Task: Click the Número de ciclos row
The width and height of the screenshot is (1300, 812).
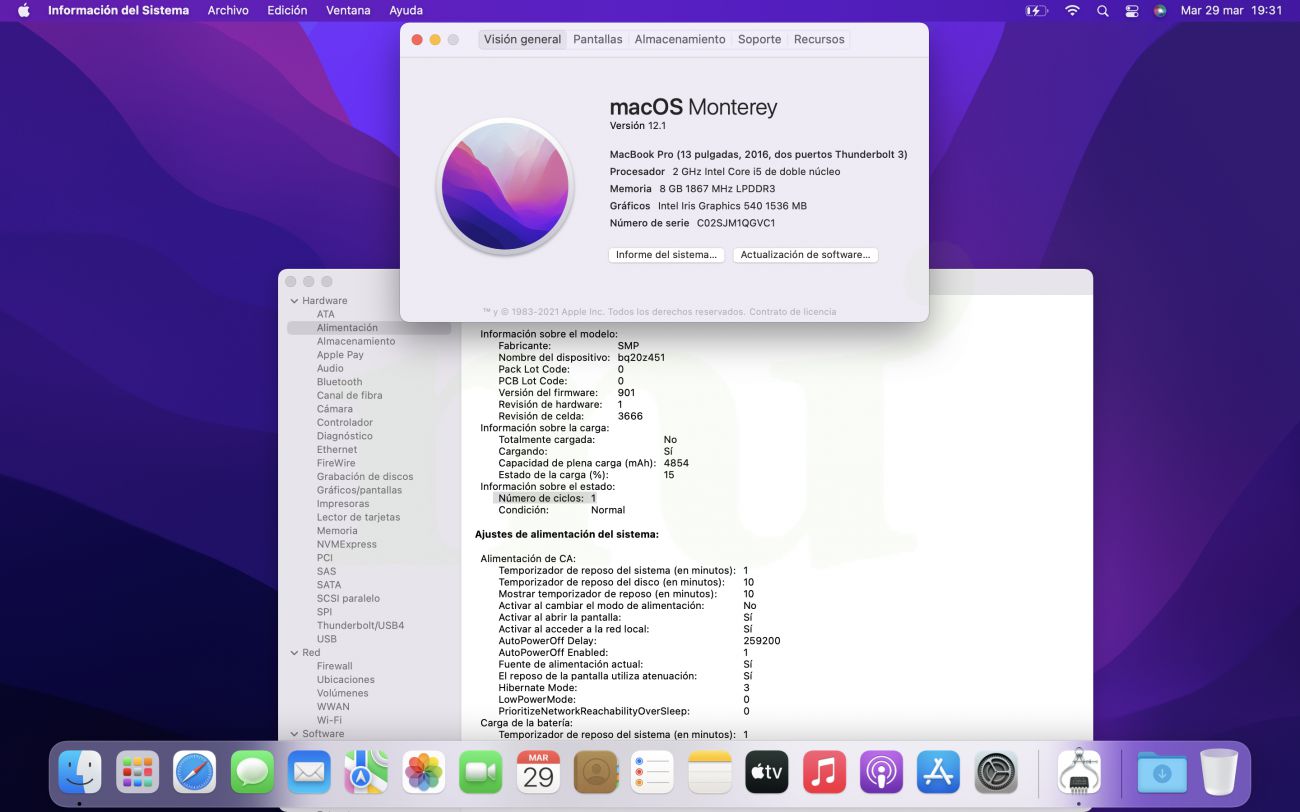Action: click(x=546, y=498)
